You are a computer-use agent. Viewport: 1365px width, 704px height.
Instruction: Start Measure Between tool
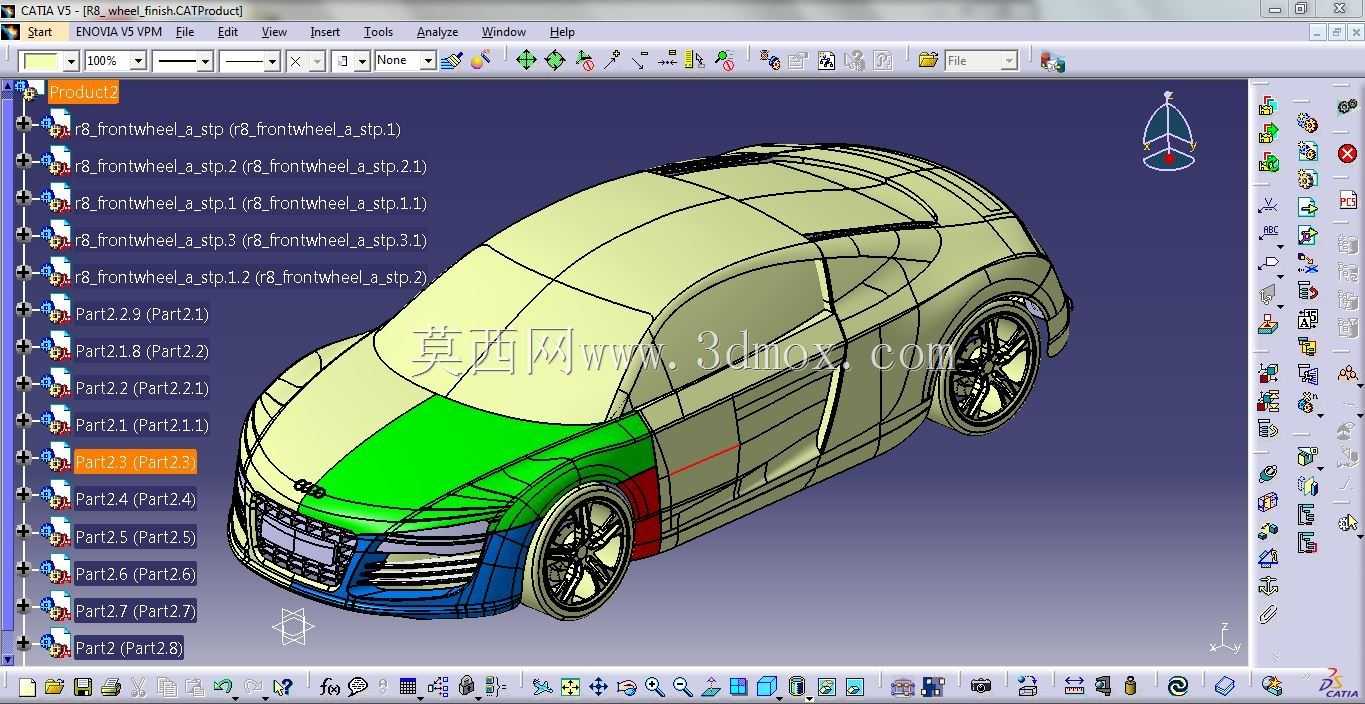1074,687
